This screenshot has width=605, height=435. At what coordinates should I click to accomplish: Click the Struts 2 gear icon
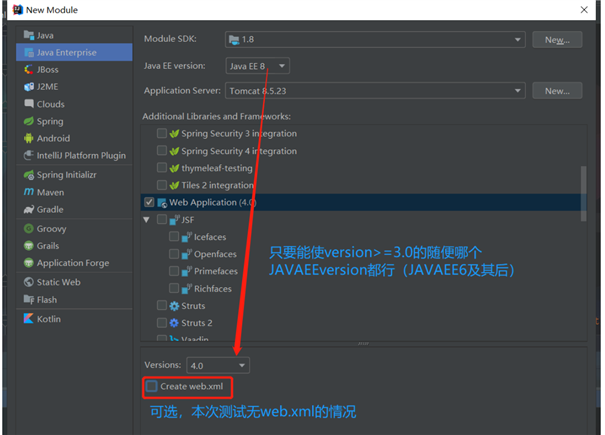coord(174,323)
